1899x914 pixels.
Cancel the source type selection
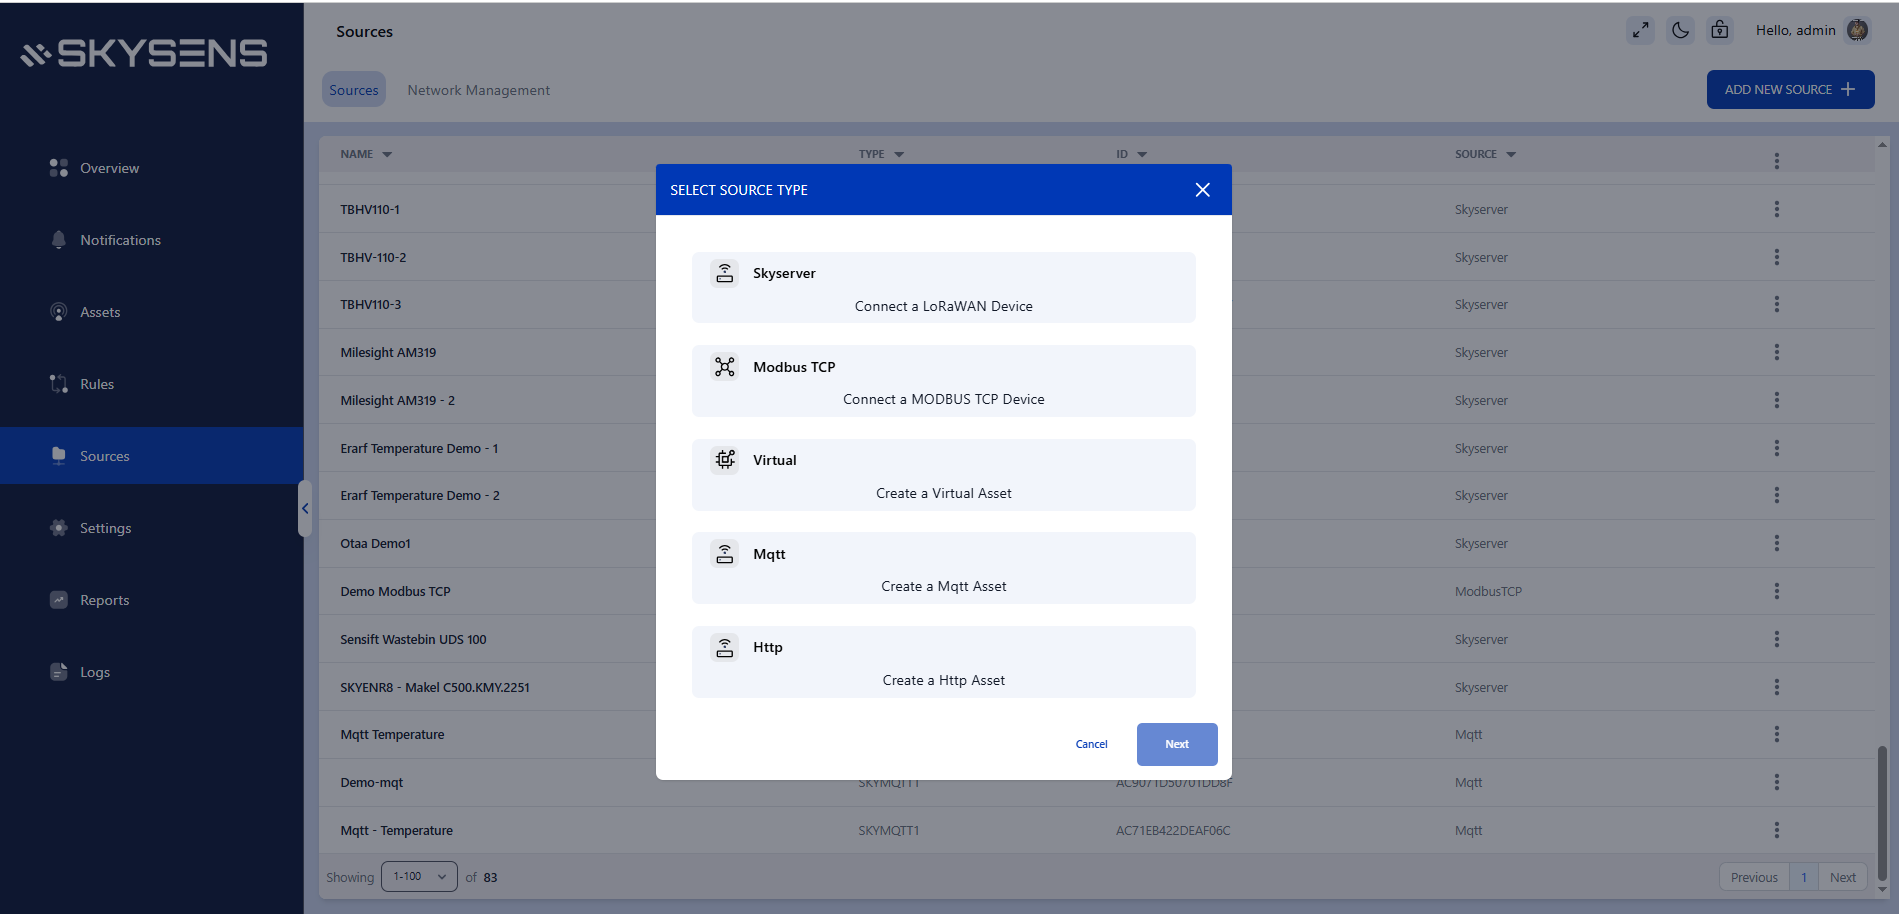(1091, 744)
